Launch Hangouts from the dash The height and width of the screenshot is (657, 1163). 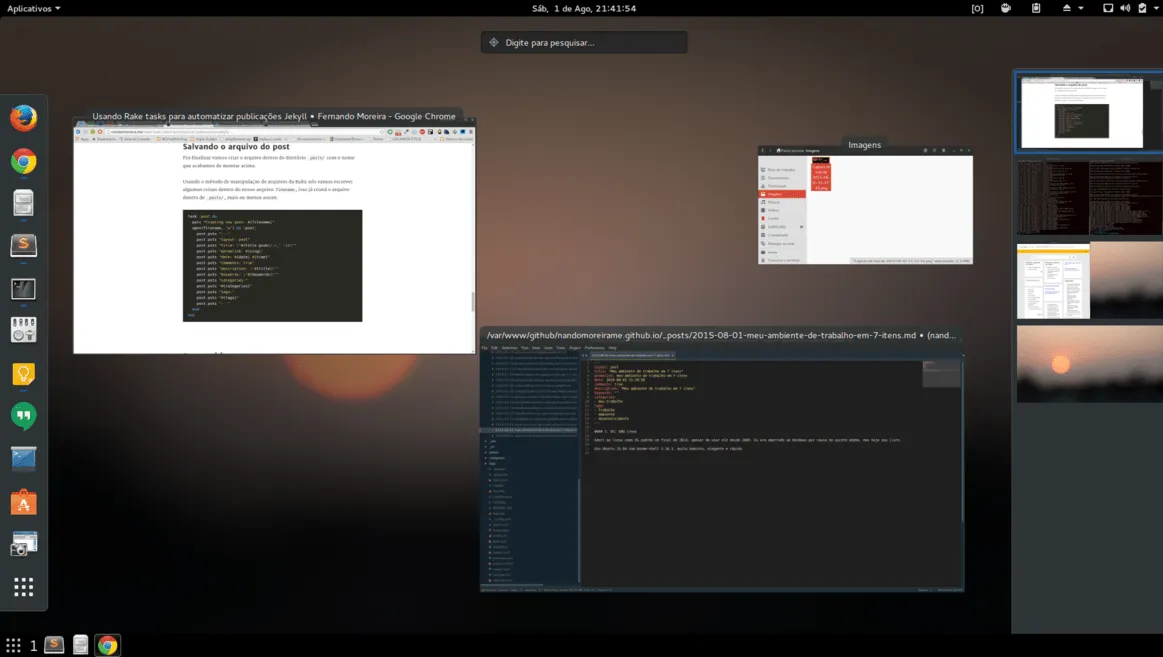pyautogui.click(x=24, y=416)
